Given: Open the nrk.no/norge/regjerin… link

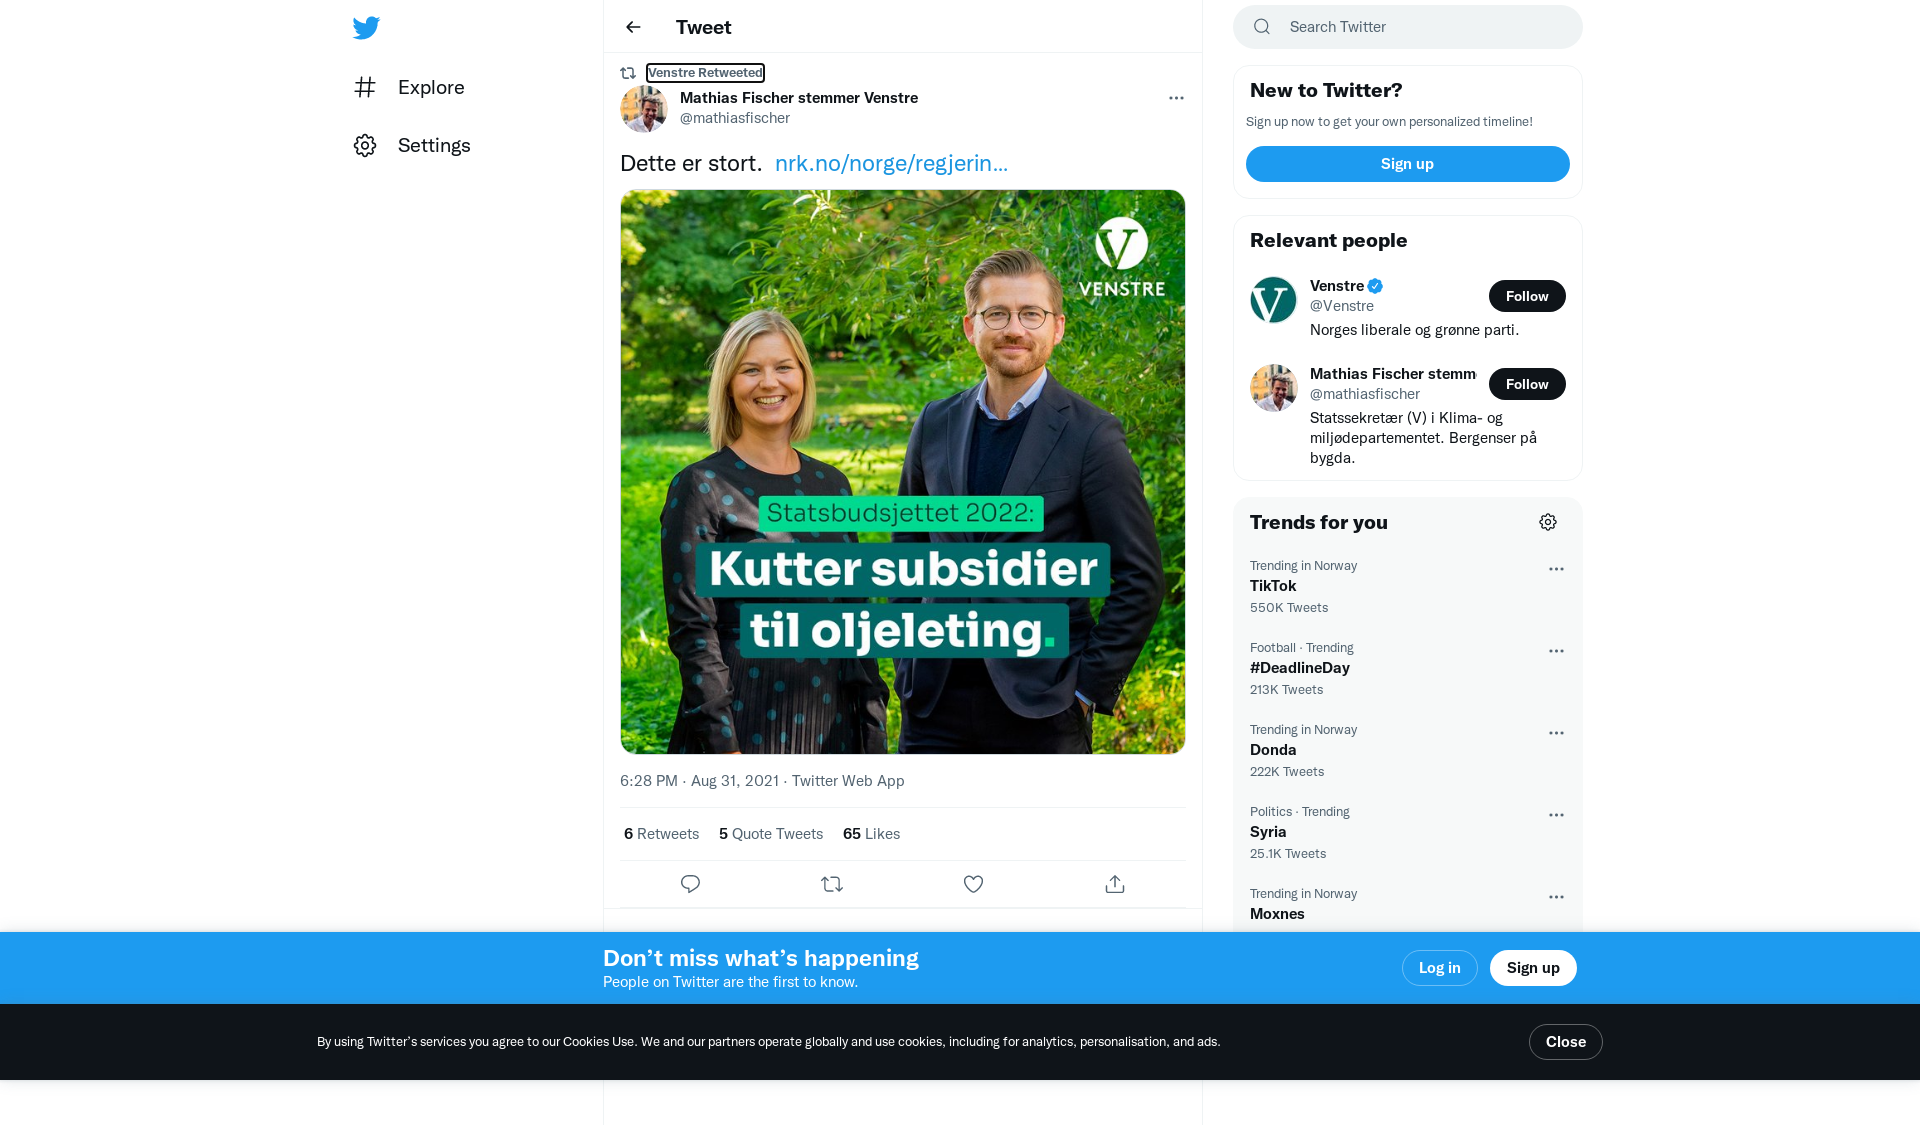Looking at the screenshot, I should click(x=891, y=163).
